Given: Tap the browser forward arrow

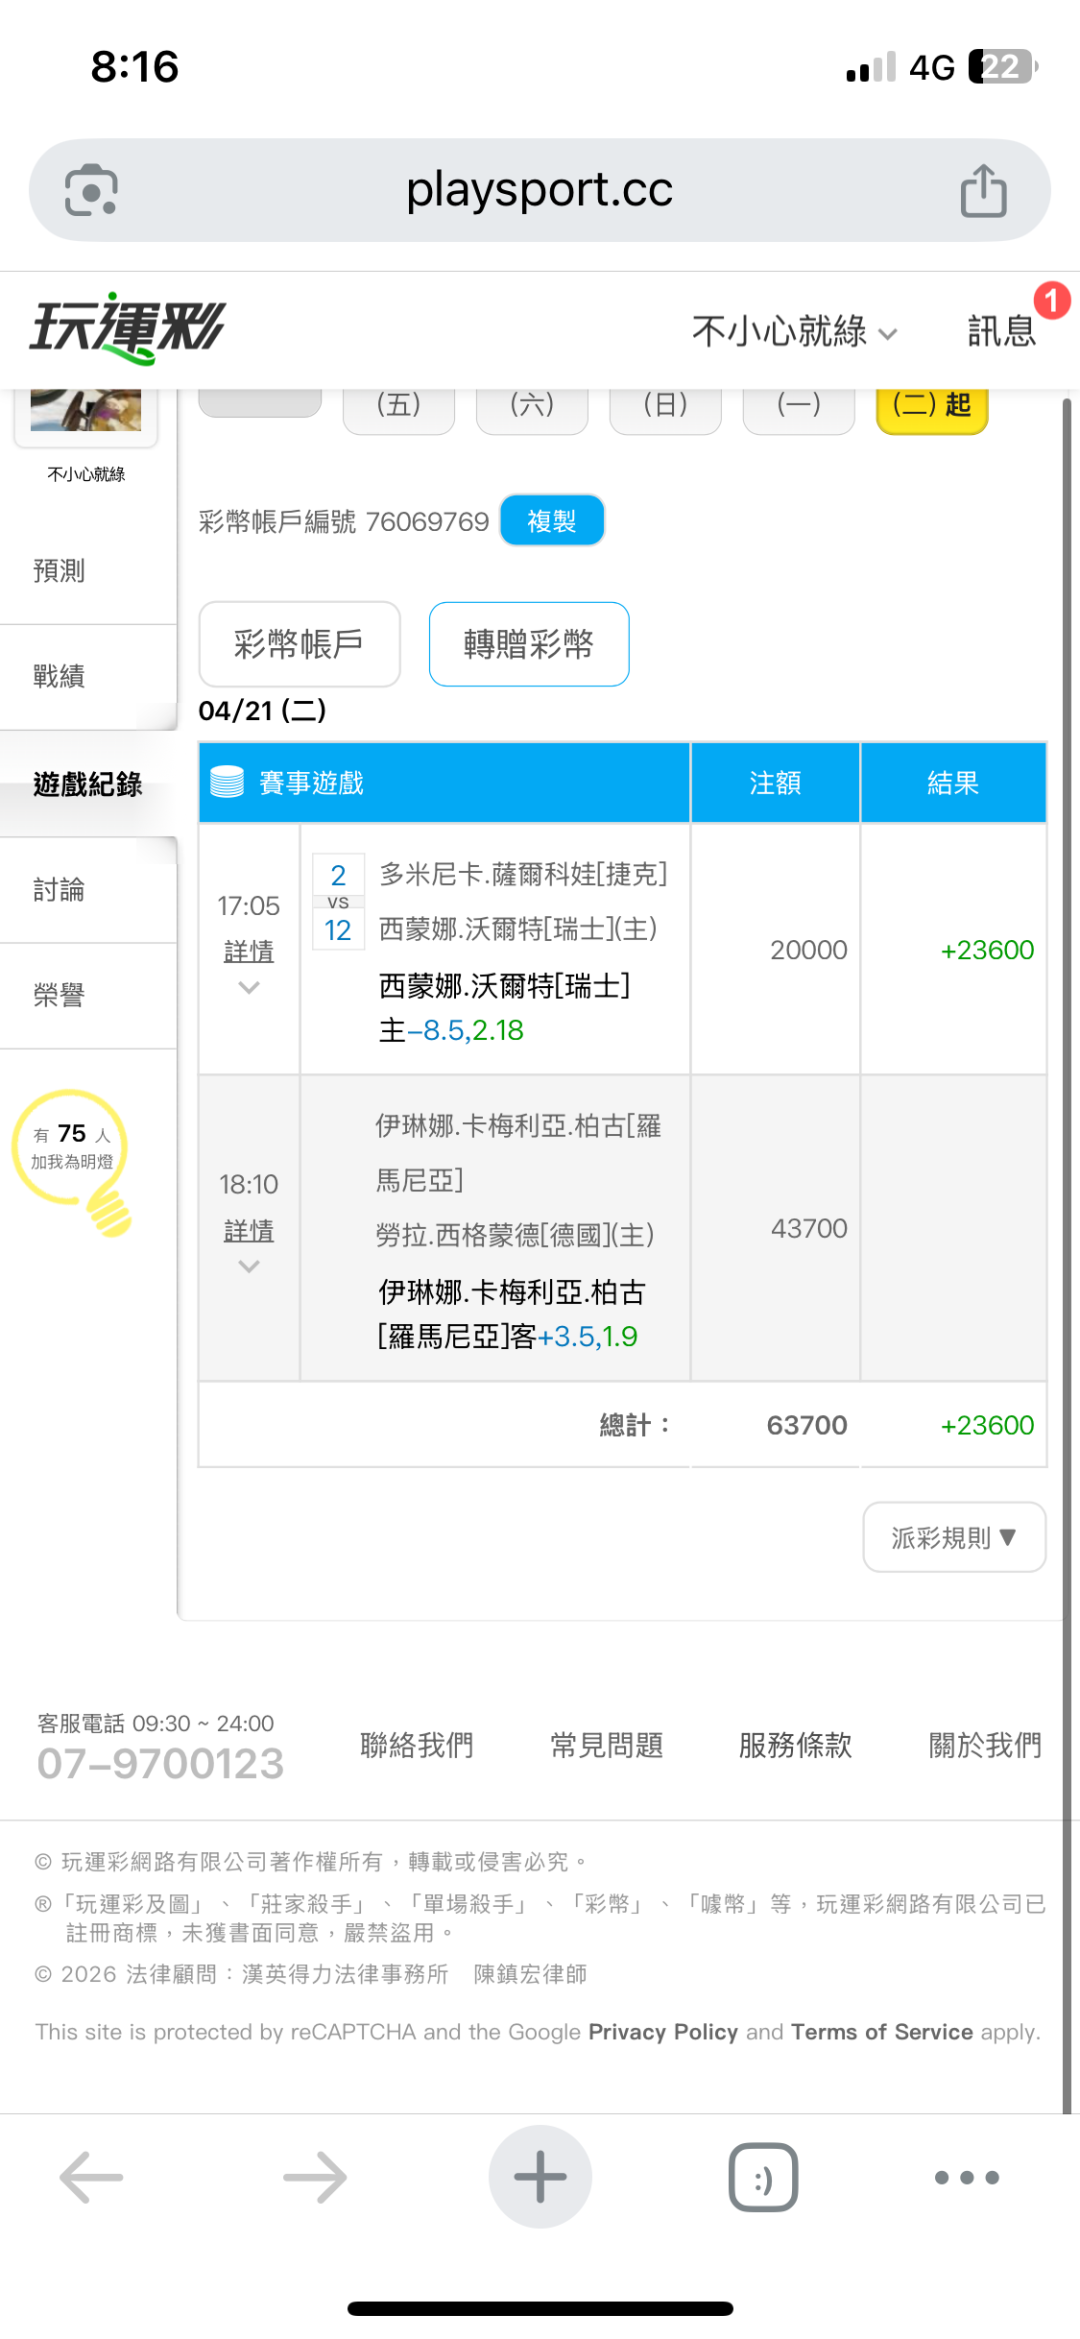Looking at the screenshot, I should click(x=315, y=2177).
